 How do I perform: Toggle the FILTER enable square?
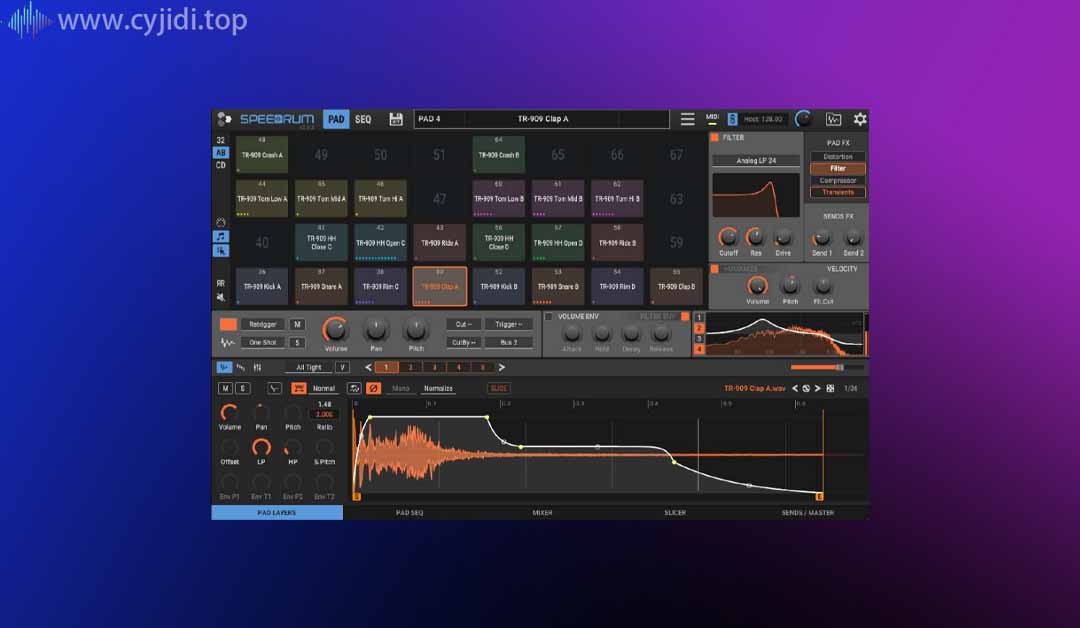tap(715, 138)
